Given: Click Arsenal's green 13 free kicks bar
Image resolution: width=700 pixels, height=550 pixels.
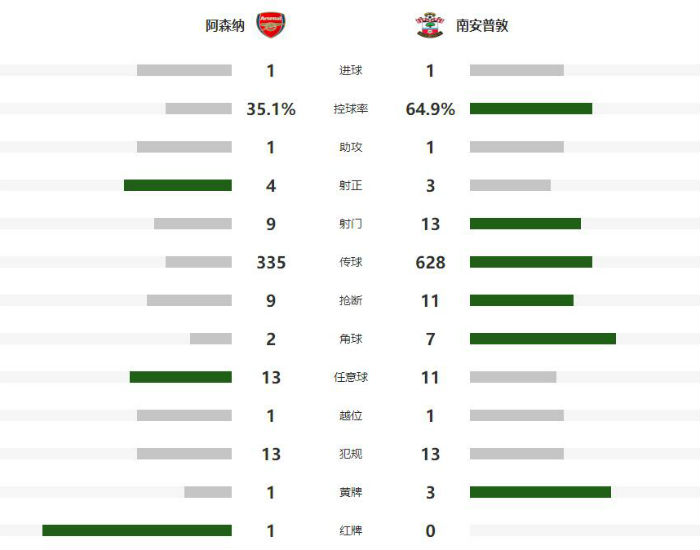Looking at the screenshot, I should tap(181, 377).
